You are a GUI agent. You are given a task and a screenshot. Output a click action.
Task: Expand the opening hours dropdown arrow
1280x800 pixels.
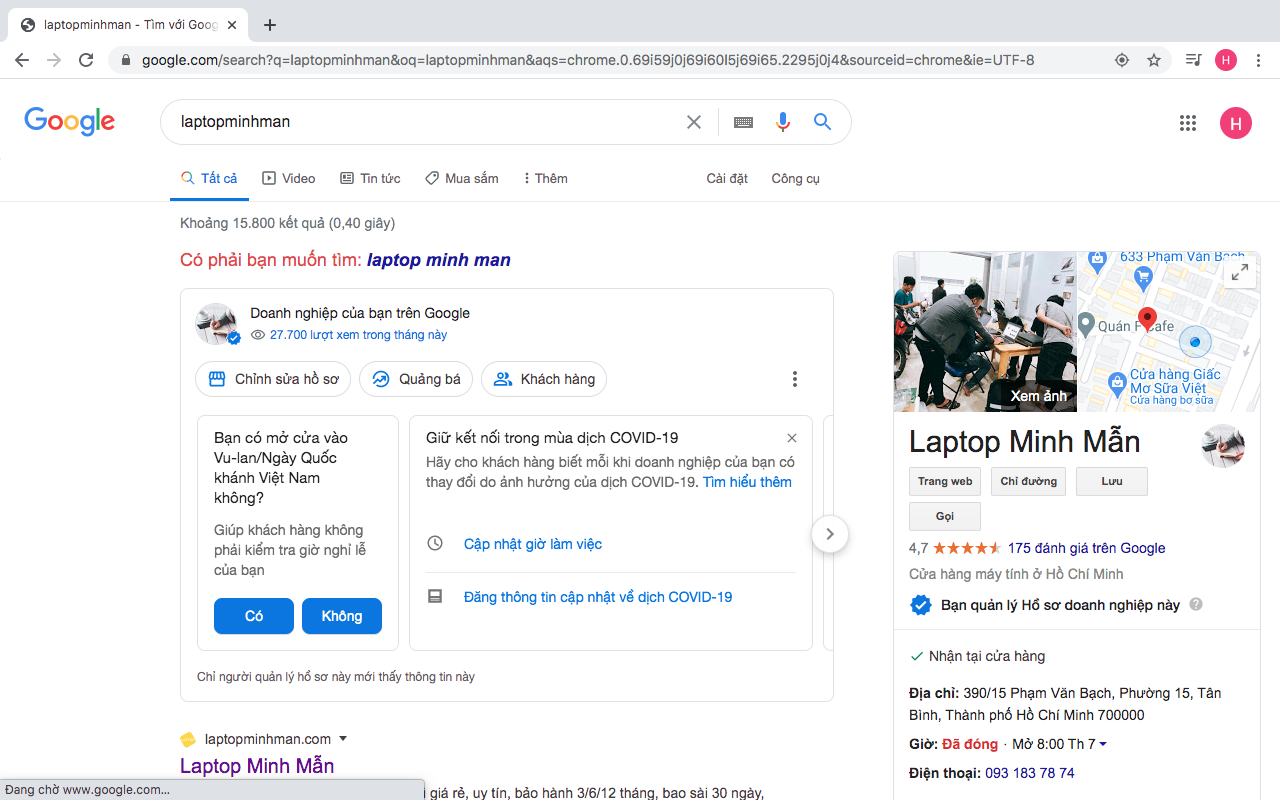[x=1102, y=744]
